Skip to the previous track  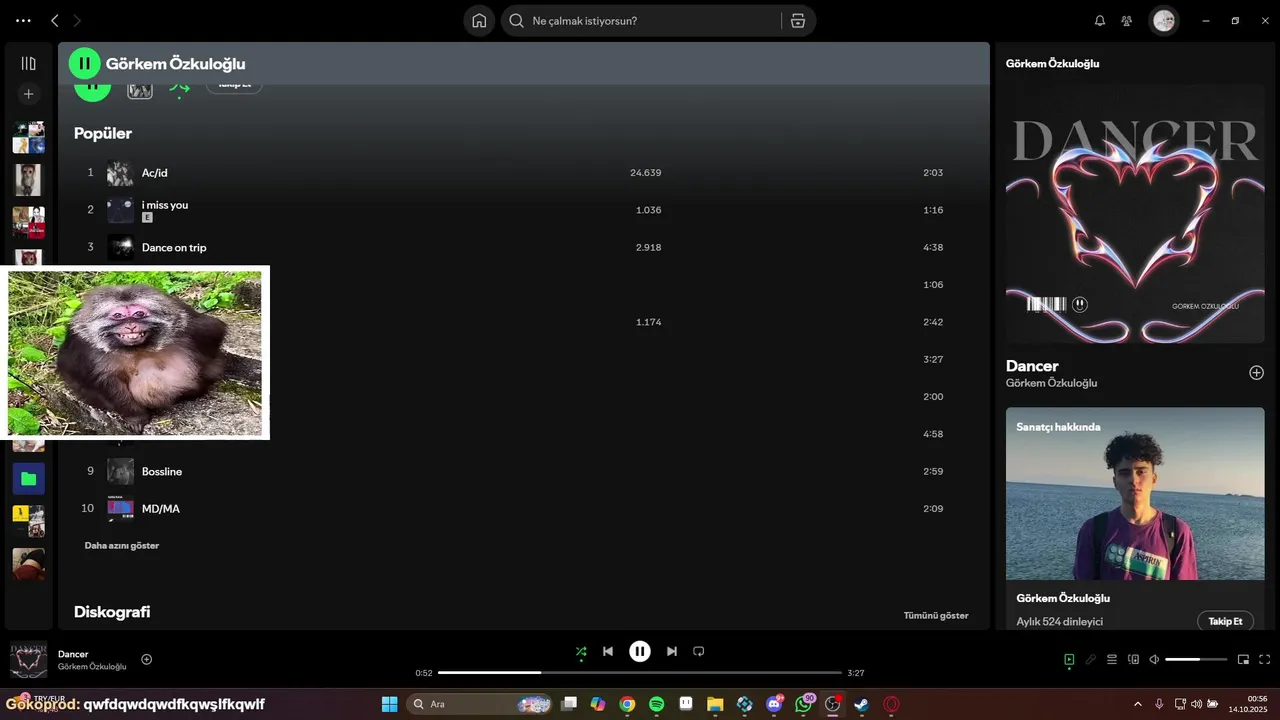coord(608,652)
